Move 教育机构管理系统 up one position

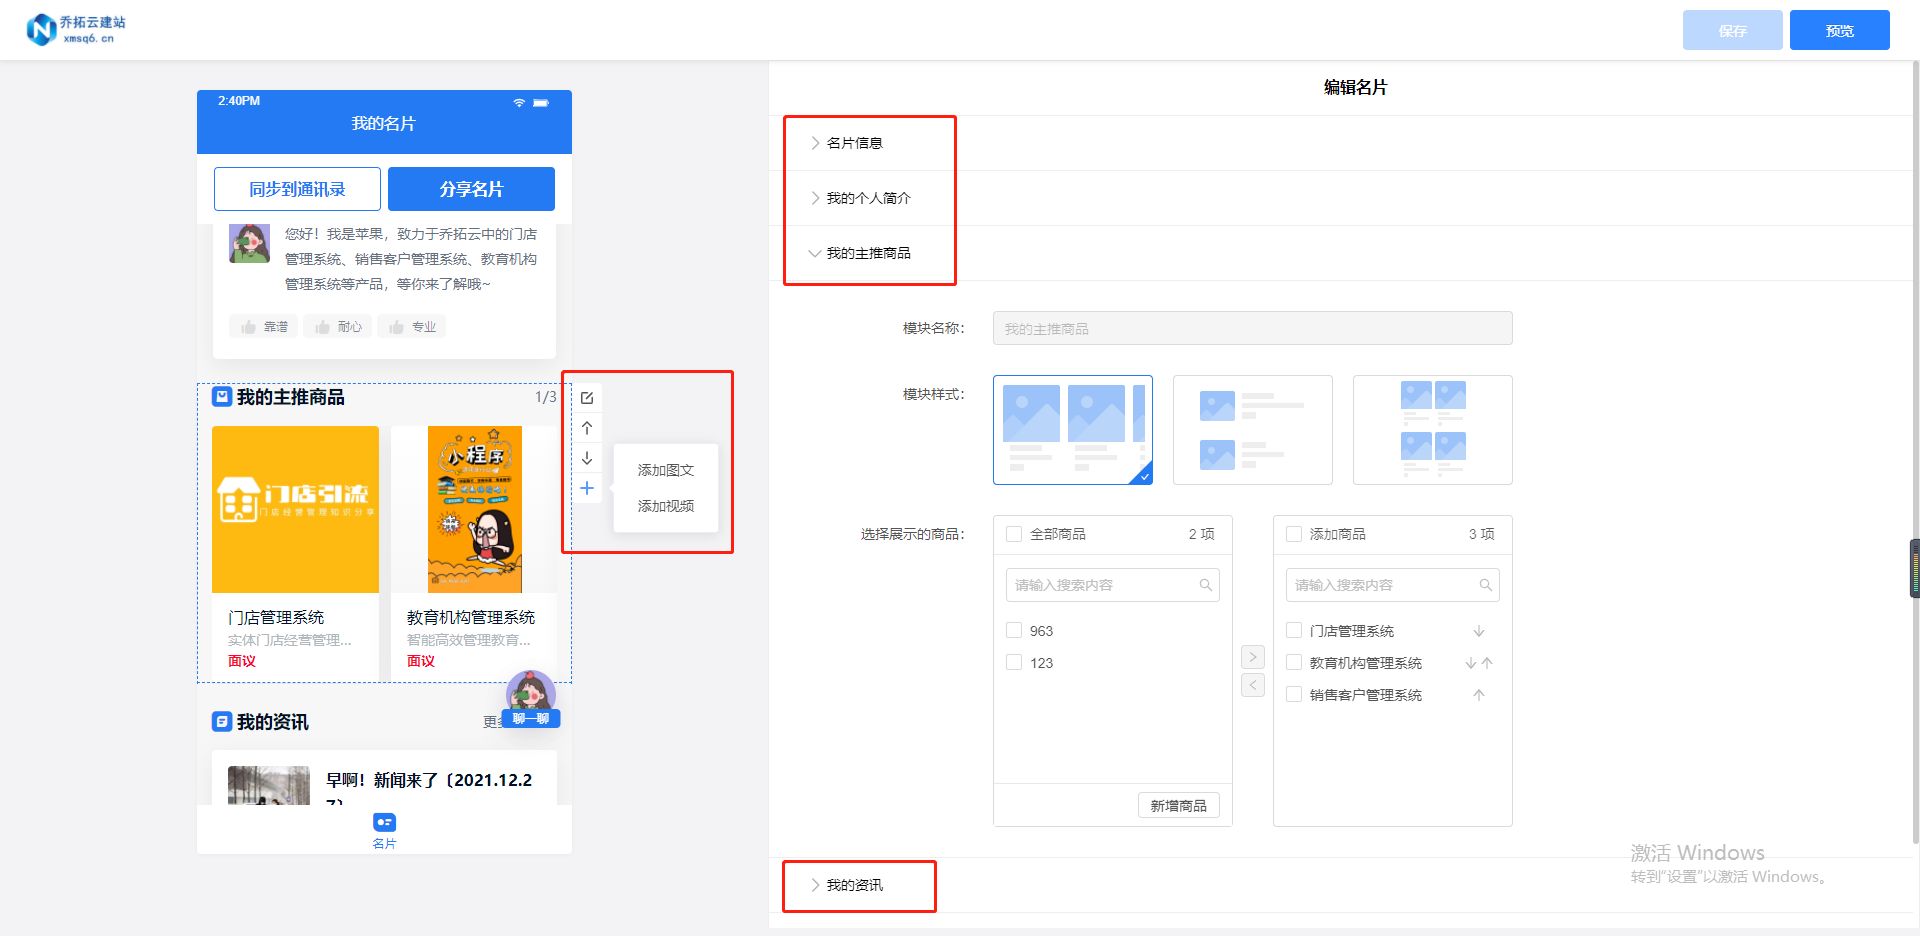(x=1487, y=663)
